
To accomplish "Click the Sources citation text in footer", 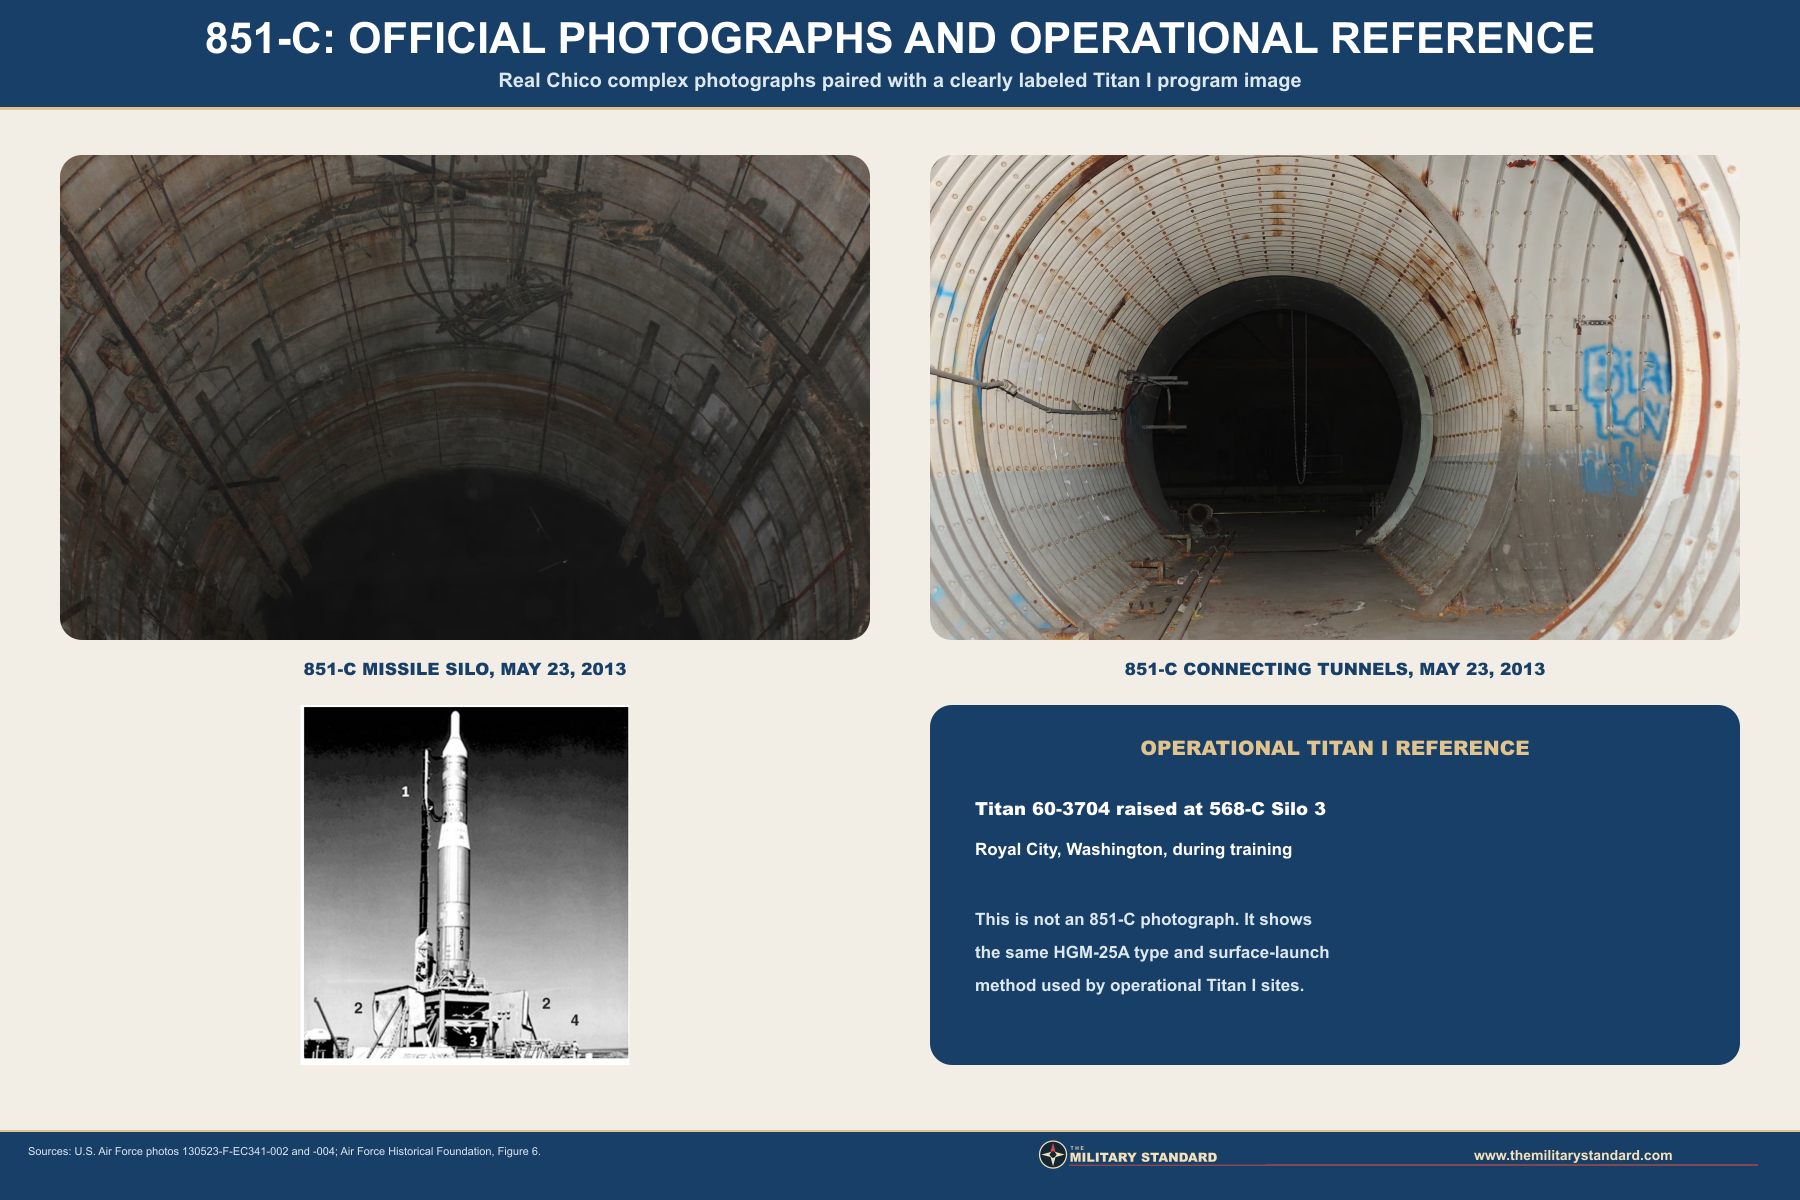I will 284,1151.
